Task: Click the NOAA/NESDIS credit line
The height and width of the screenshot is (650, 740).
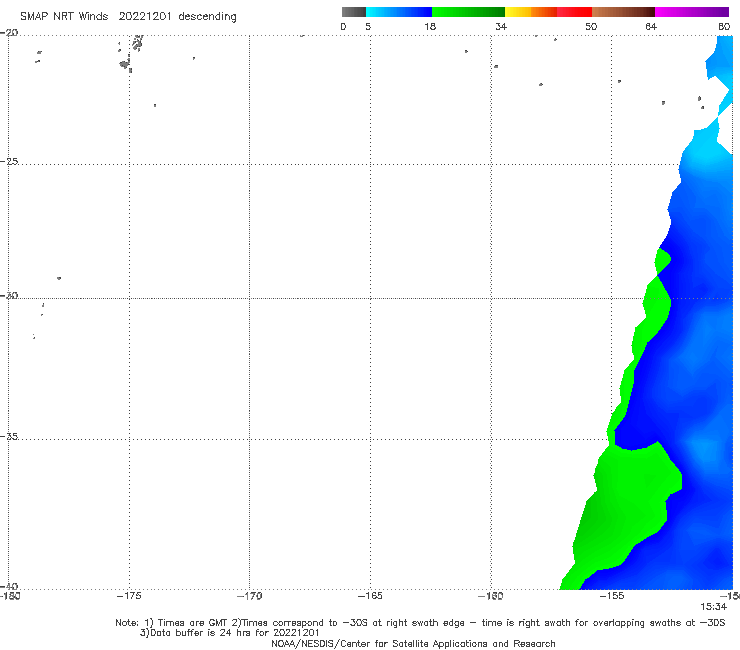Action: 413,644
